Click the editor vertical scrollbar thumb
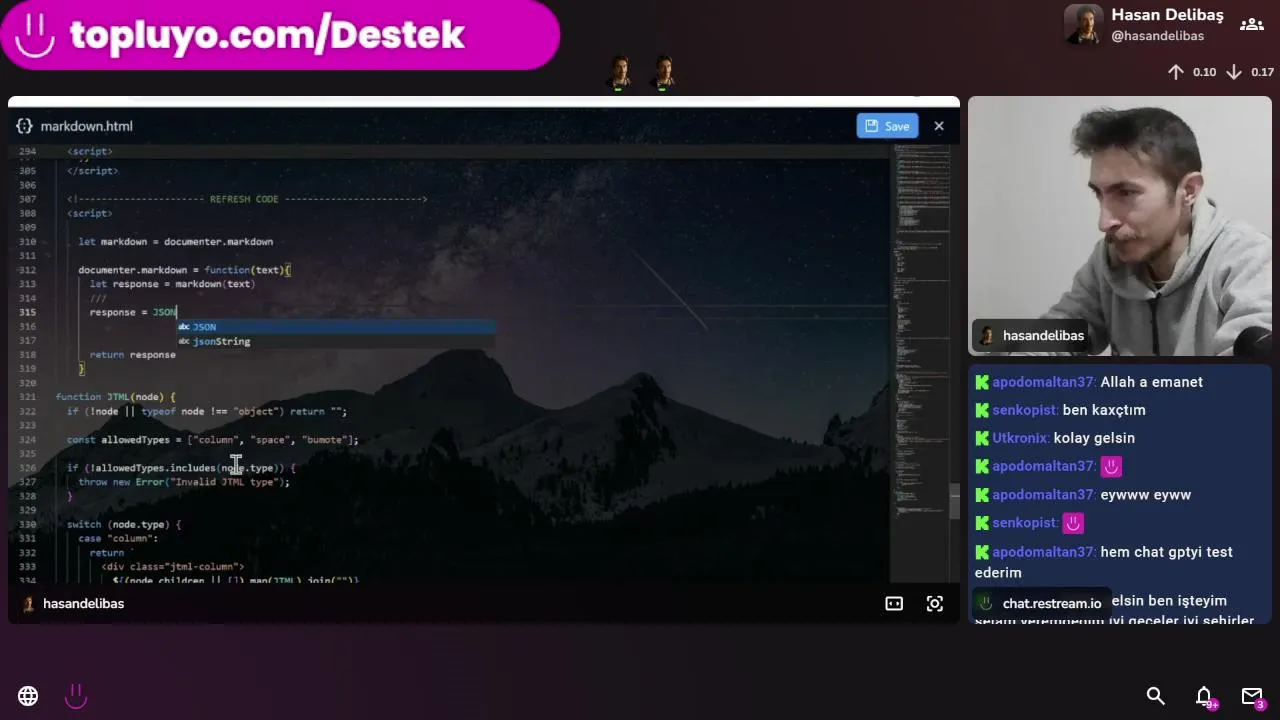 [955, 501]
